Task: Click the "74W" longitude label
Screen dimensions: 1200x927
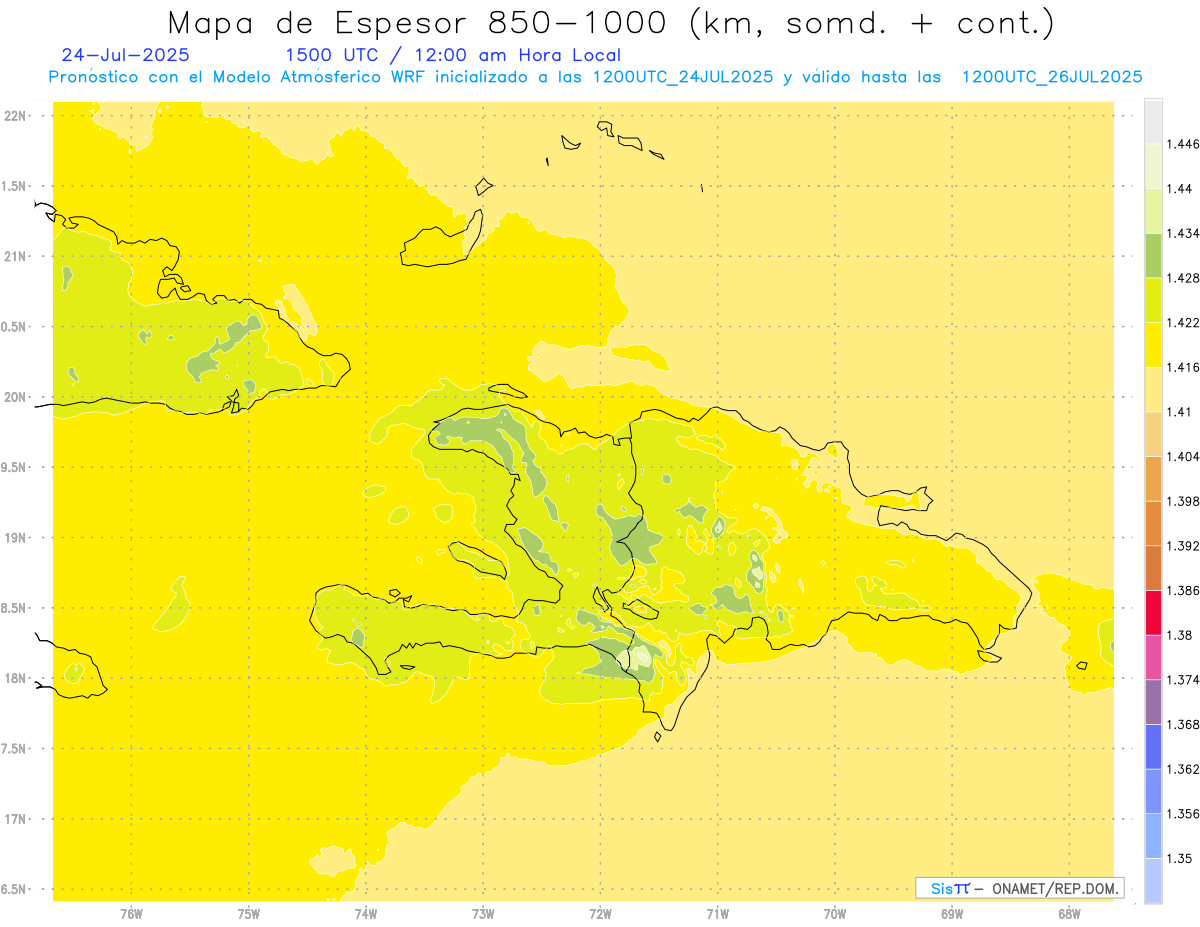Action: point(366,914)
